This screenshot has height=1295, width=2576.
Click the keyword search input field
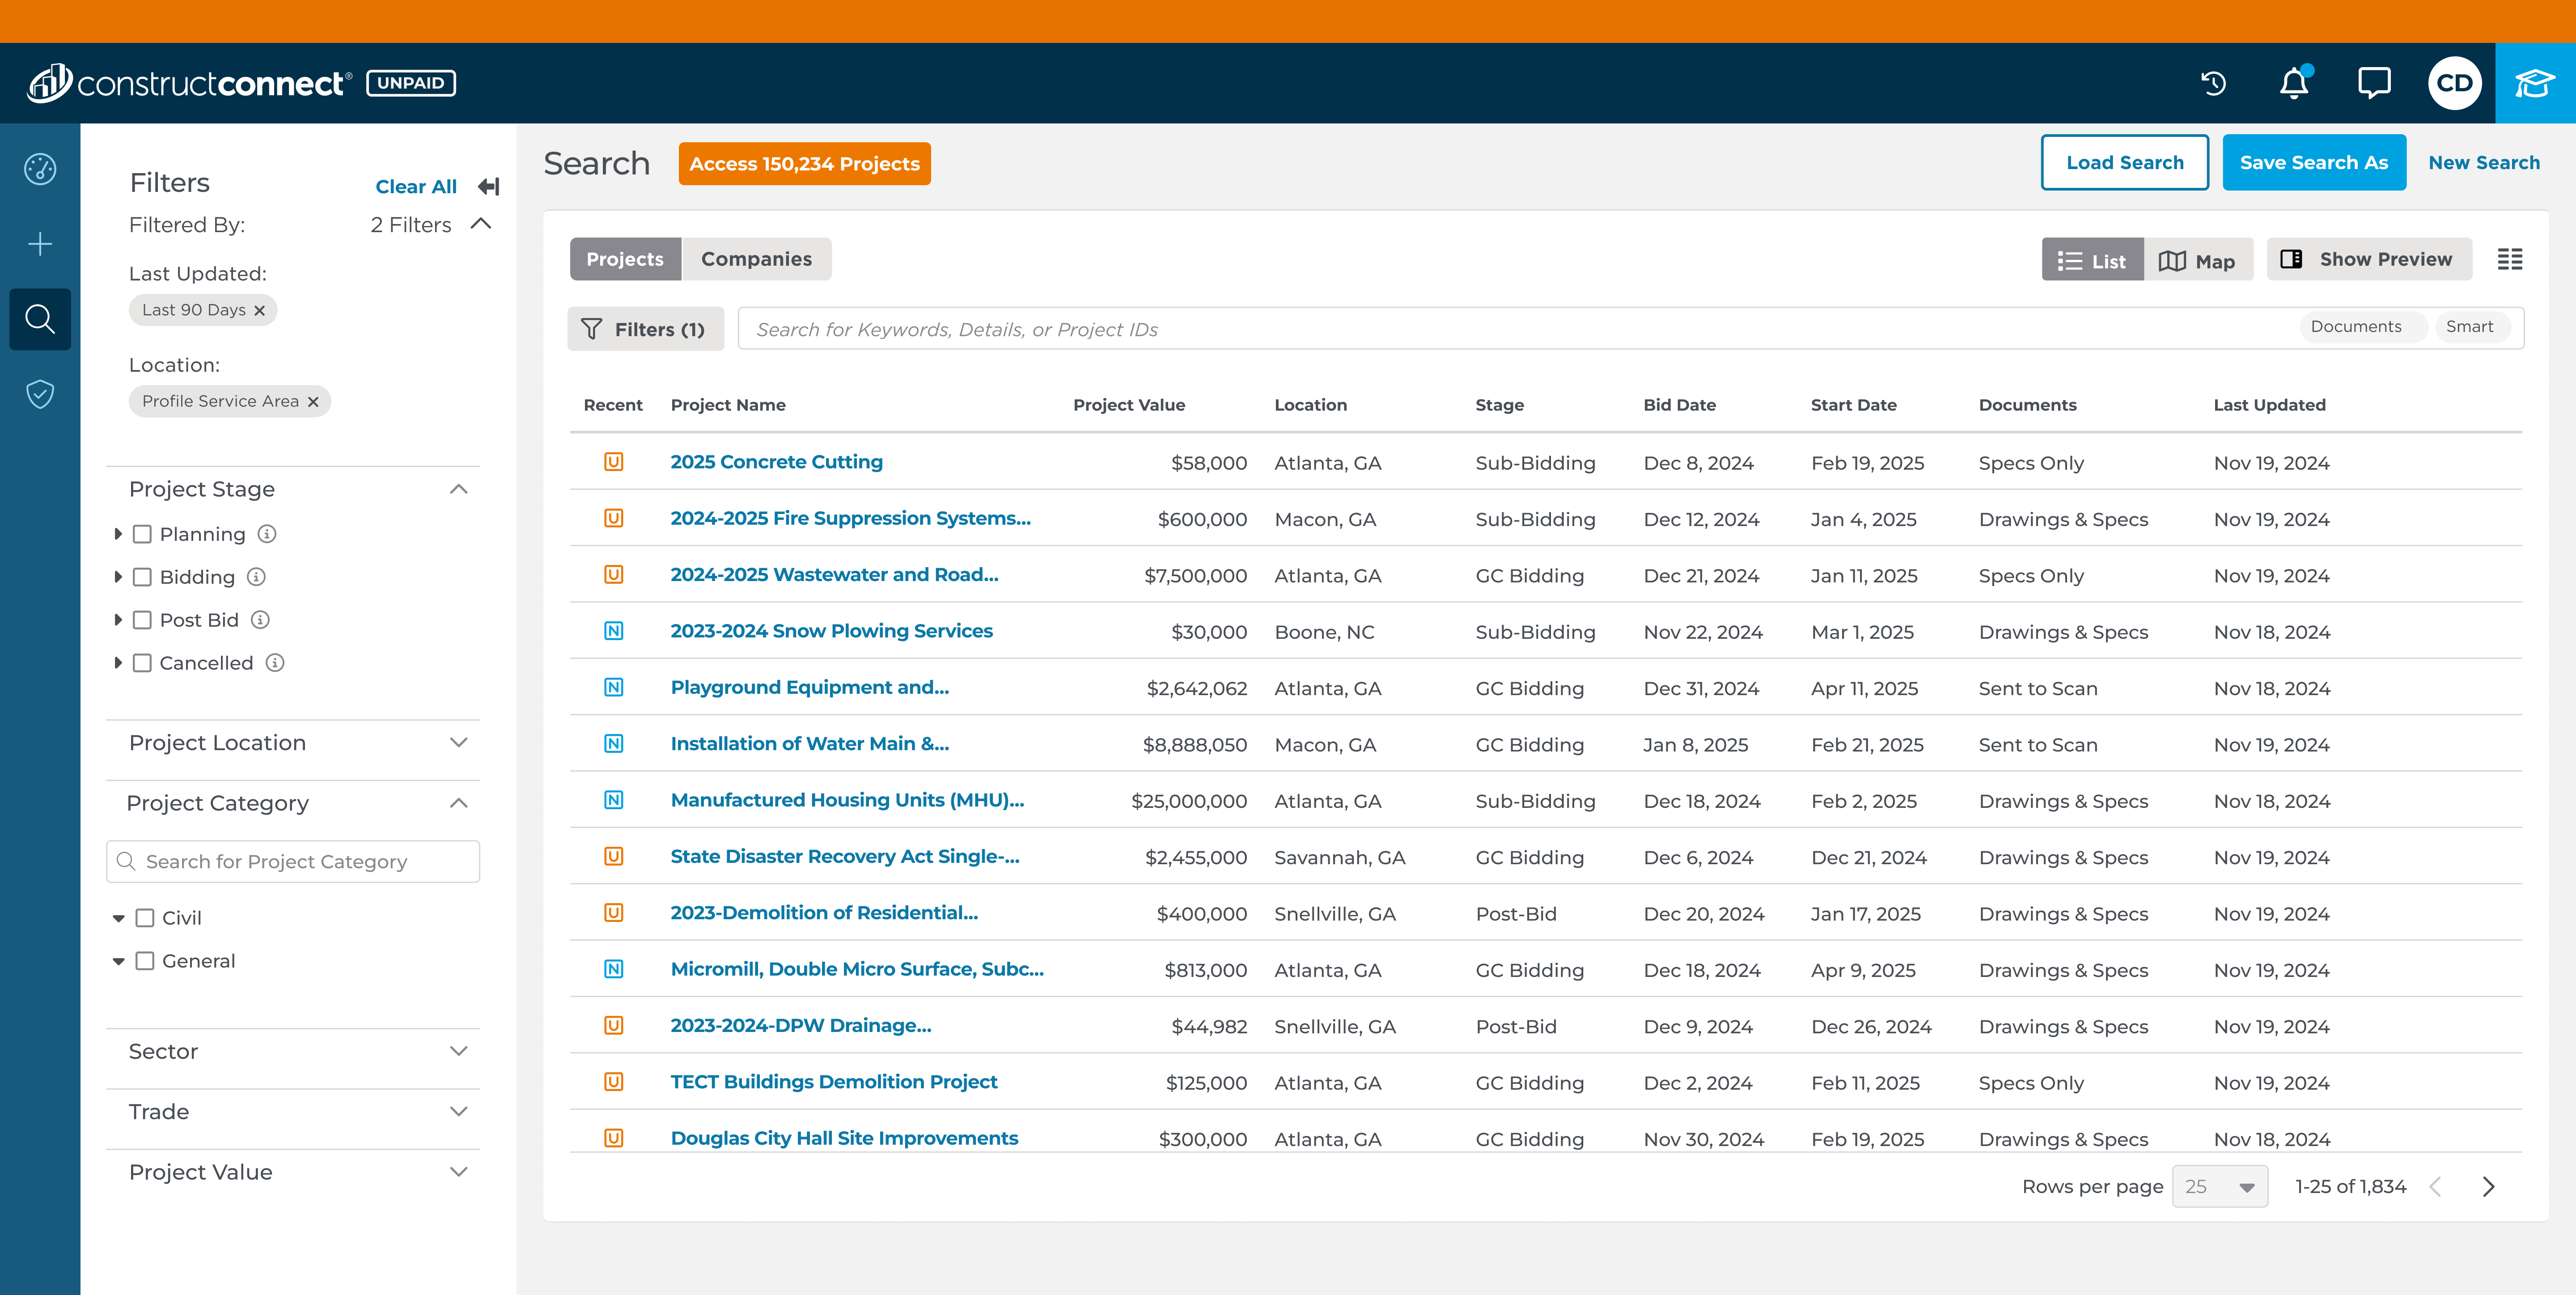(1500, 329)
